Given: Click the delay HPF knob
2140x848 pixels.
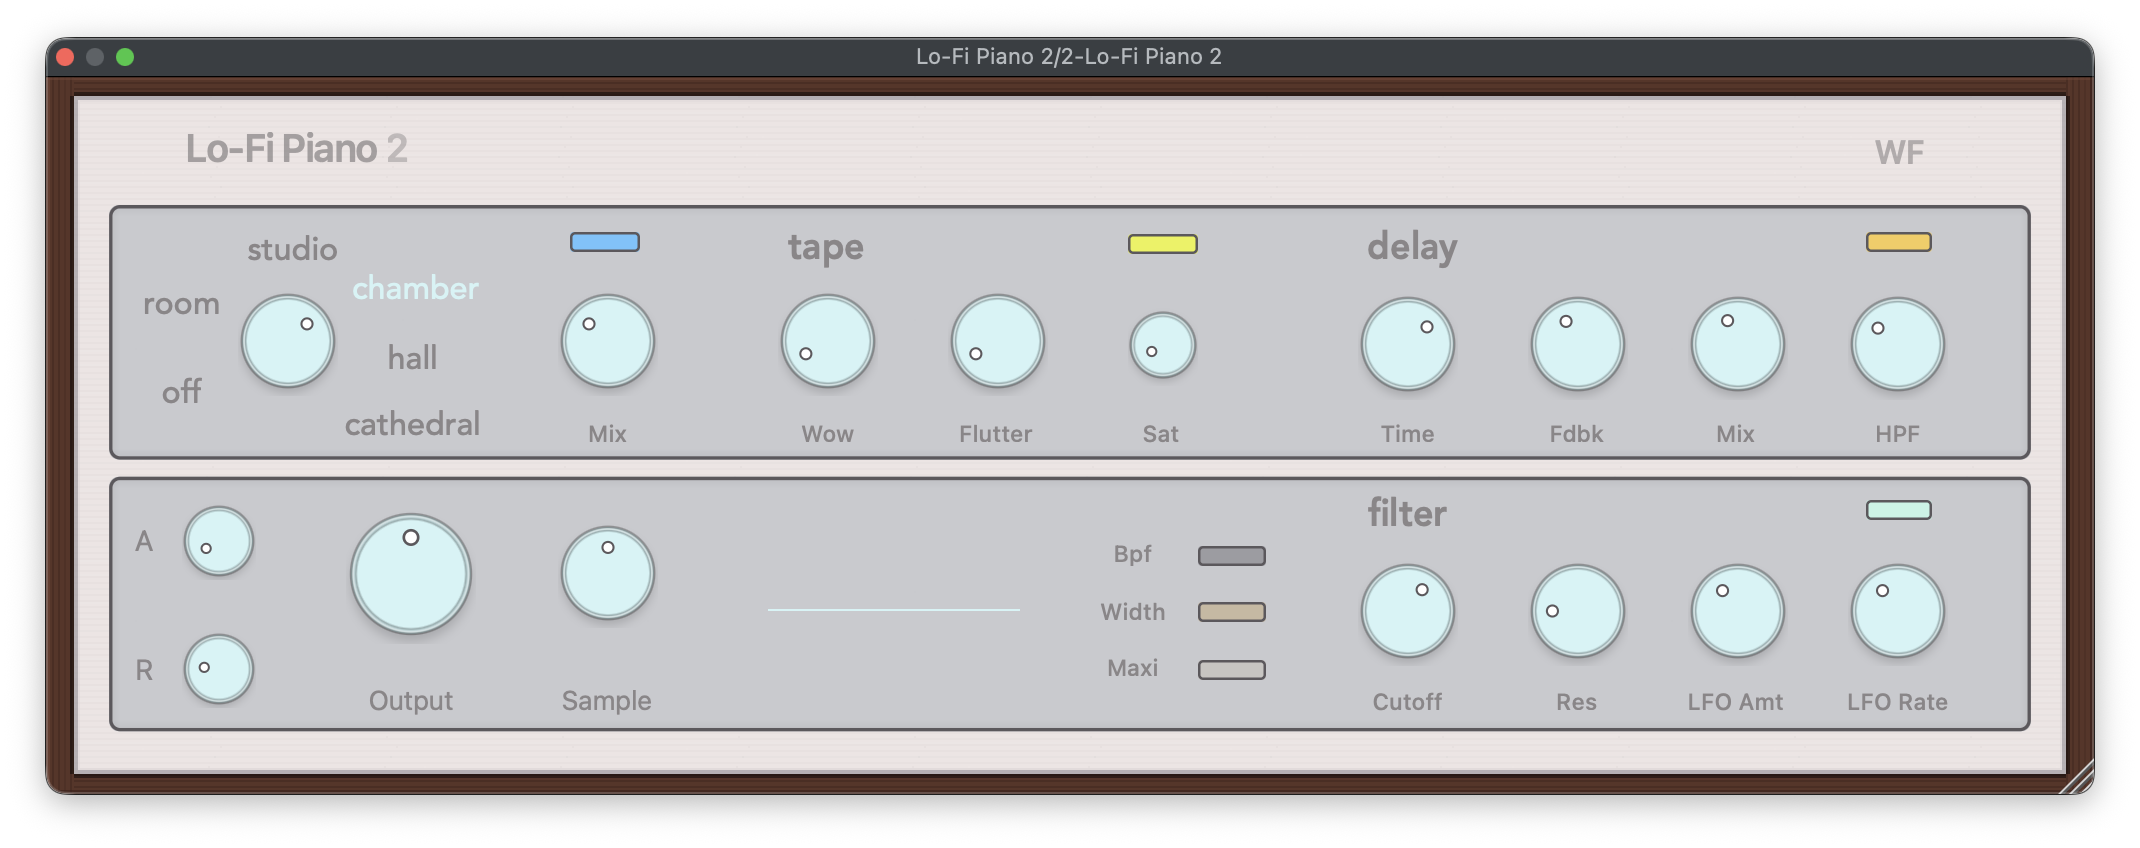Looking at the screenshot, I should tap(1898, 344).
